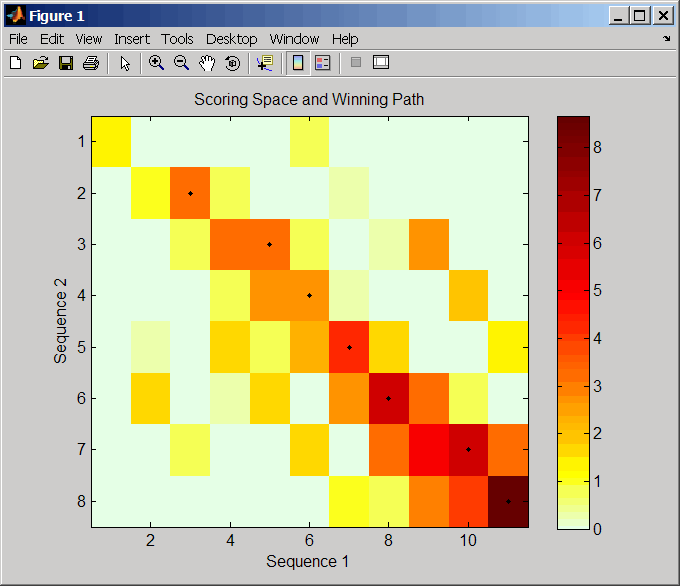Click the Show Plot Tools icon
Screen dimensions: 680x586
coord(381,62)
